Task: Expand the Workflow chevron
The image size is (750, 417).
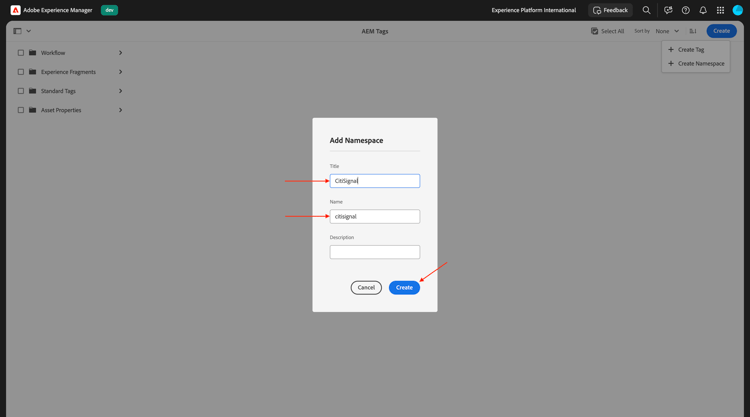Action: (121, 53)
